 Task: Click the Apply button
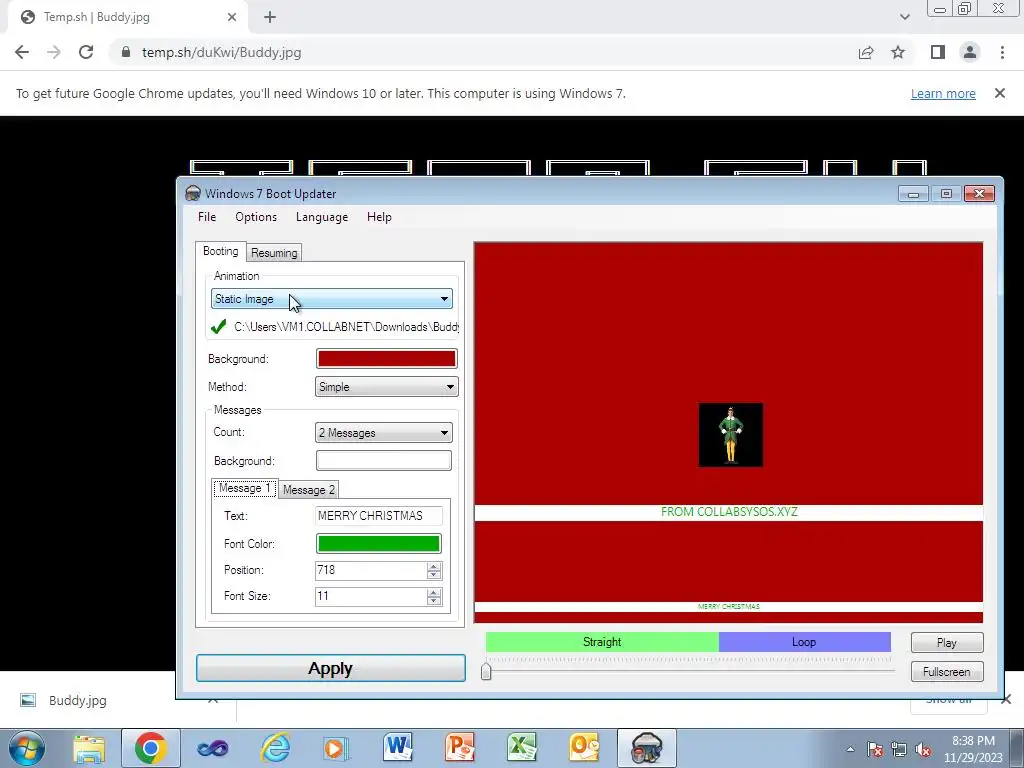pyautogui.click(x=330, y=668)
